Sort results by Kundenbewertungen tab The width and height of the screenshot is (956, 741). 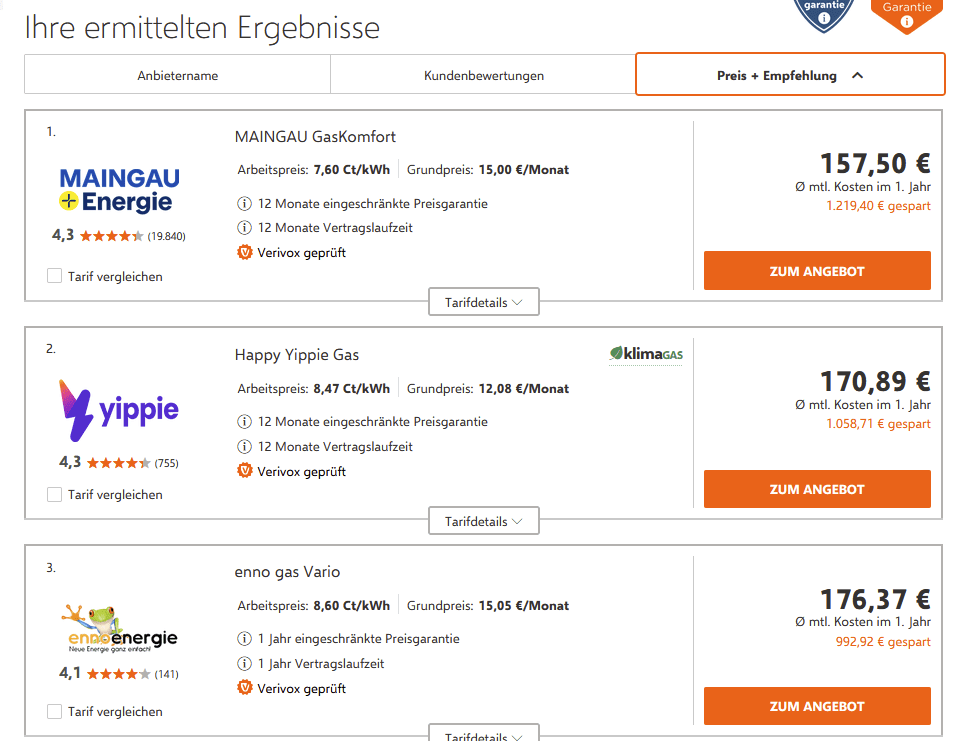tap(483, 75)
